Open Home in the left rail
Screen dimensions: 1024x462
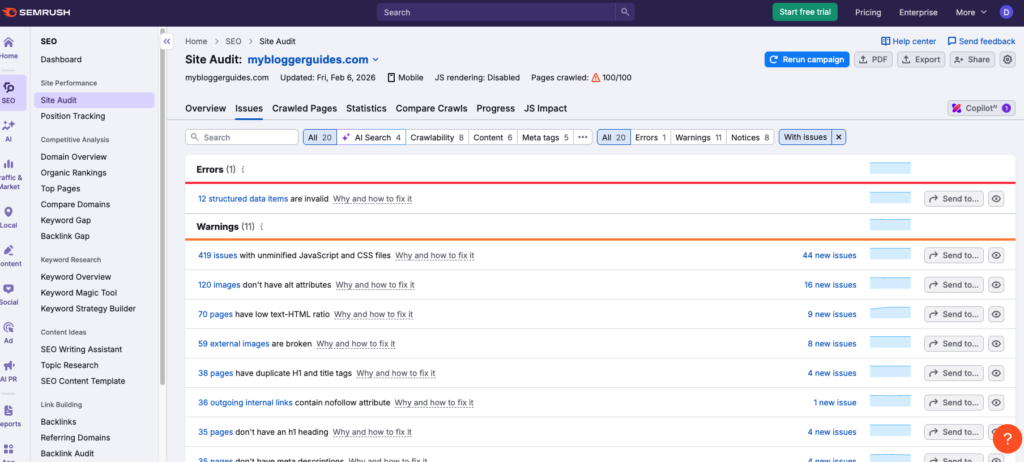pos(8,48)
